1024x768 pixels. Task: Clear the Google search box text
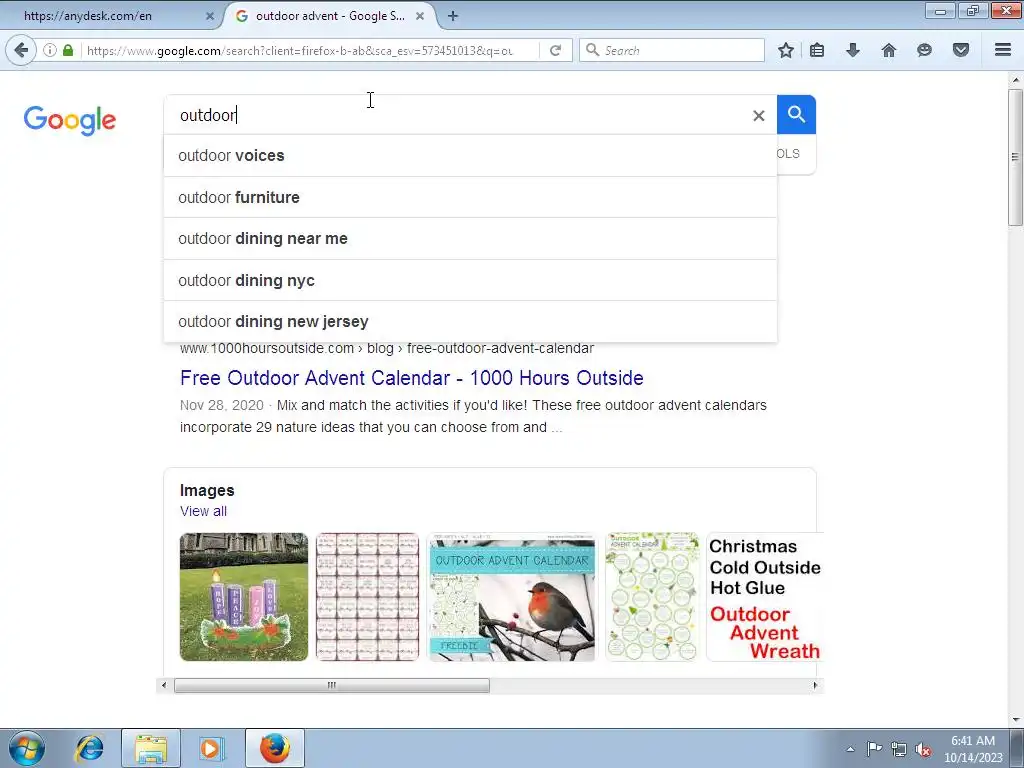(758, 116)
